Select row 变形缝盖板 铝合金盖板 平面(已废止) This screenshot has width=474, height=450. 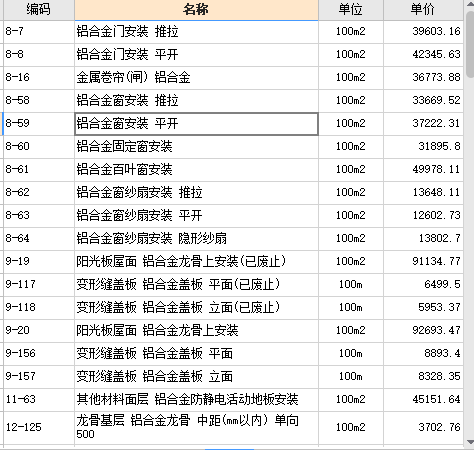click(196, 285)
